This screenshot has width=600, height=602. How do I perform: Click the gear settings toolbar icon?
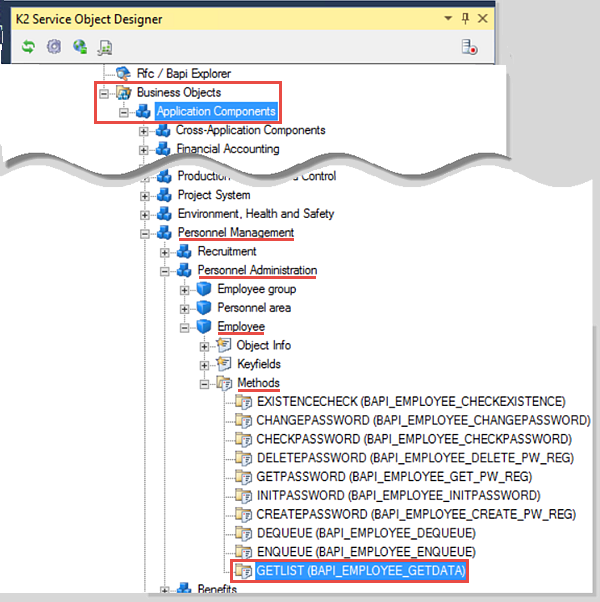(54, 46)
